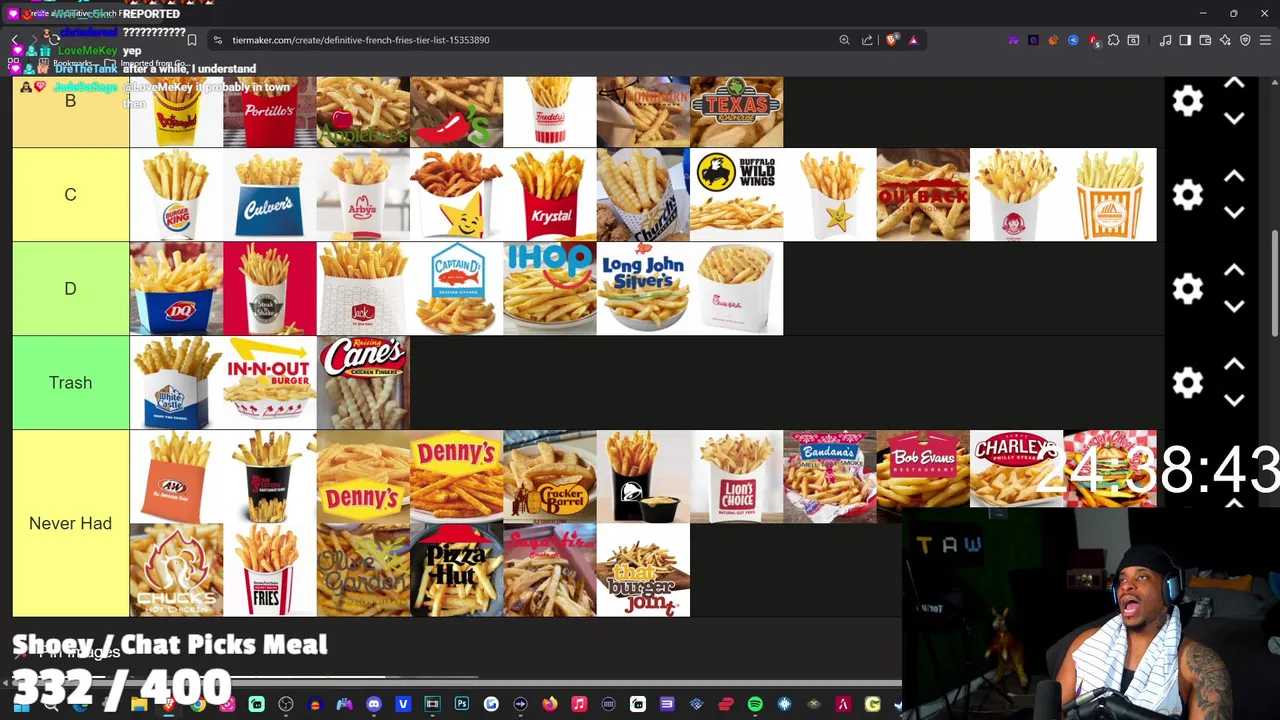
Task: Select the A&W fries in Never Had
Action: pyautogui.click(x=176, y=477)
